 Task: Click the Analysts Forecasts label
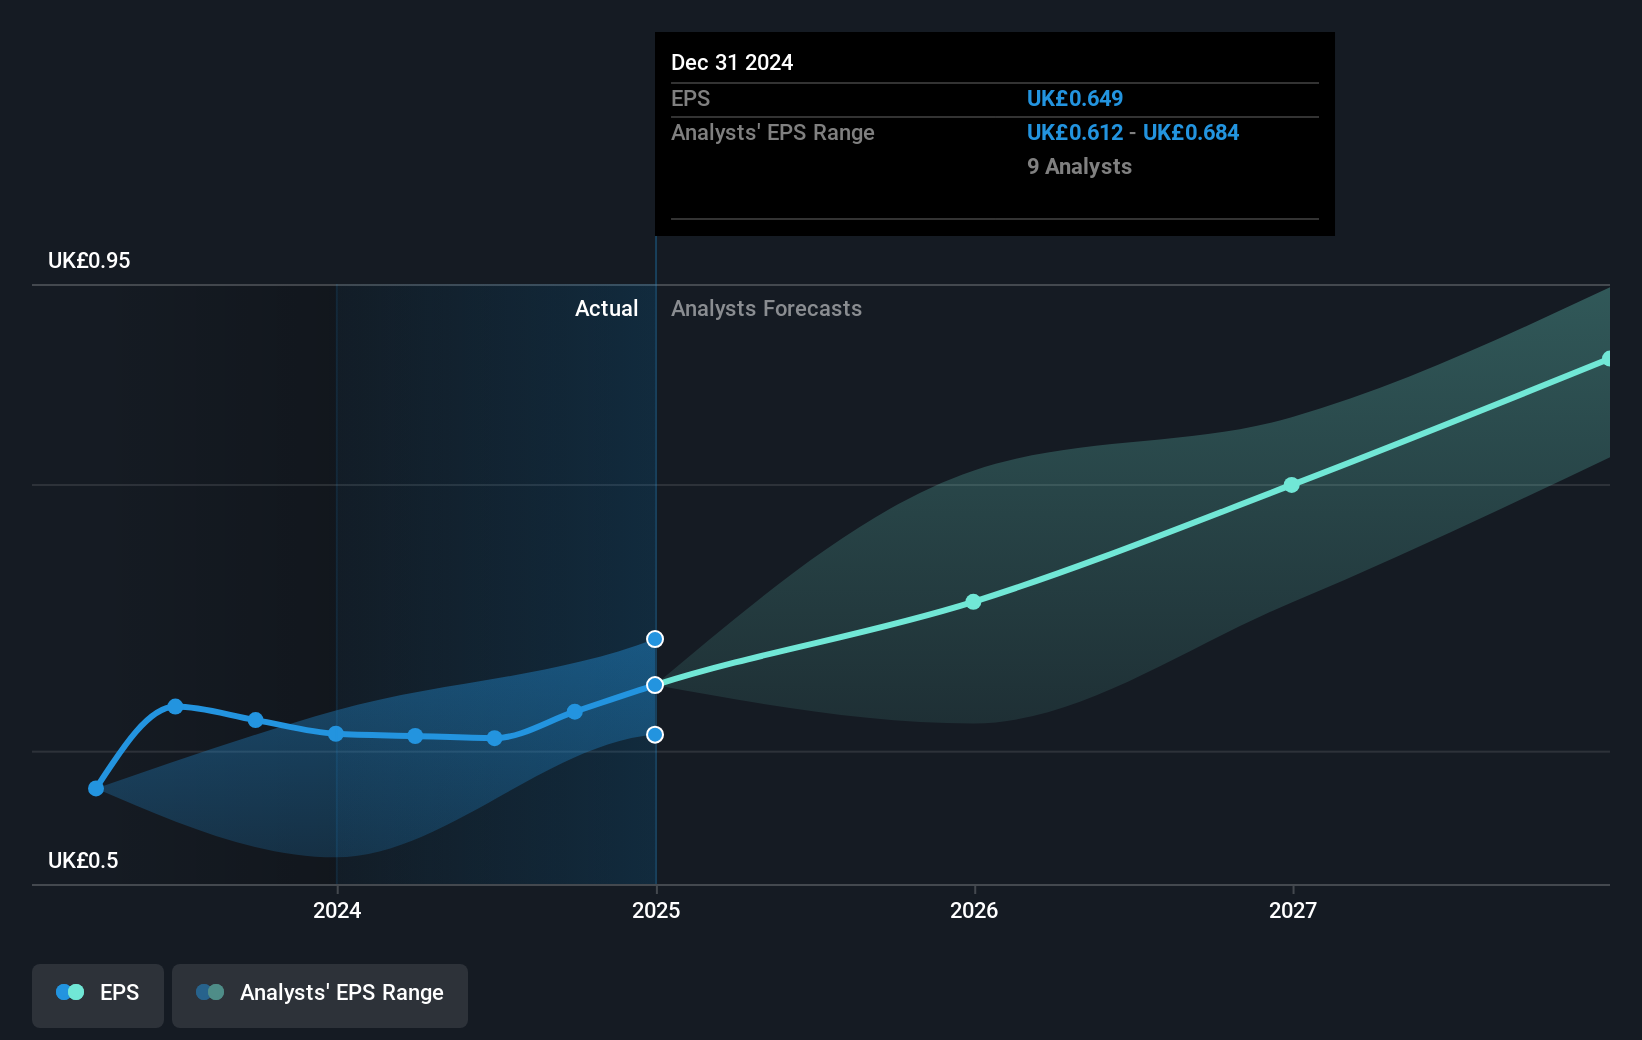766,308
